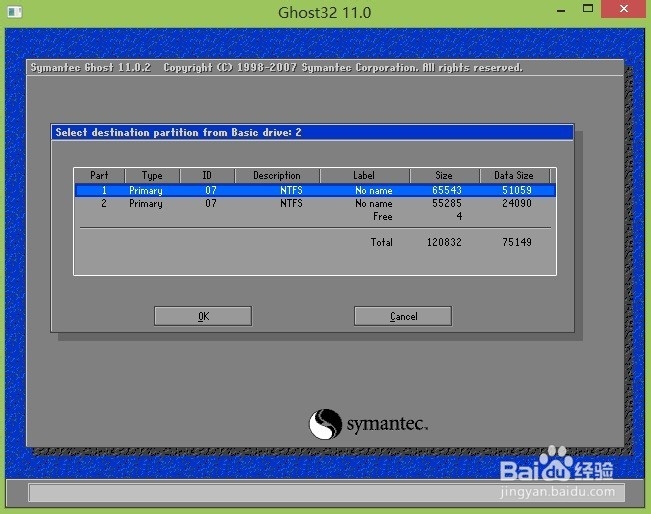Screen dimensions: 651x514
Task: Click the Cancel button
Action: coord(403,316)
